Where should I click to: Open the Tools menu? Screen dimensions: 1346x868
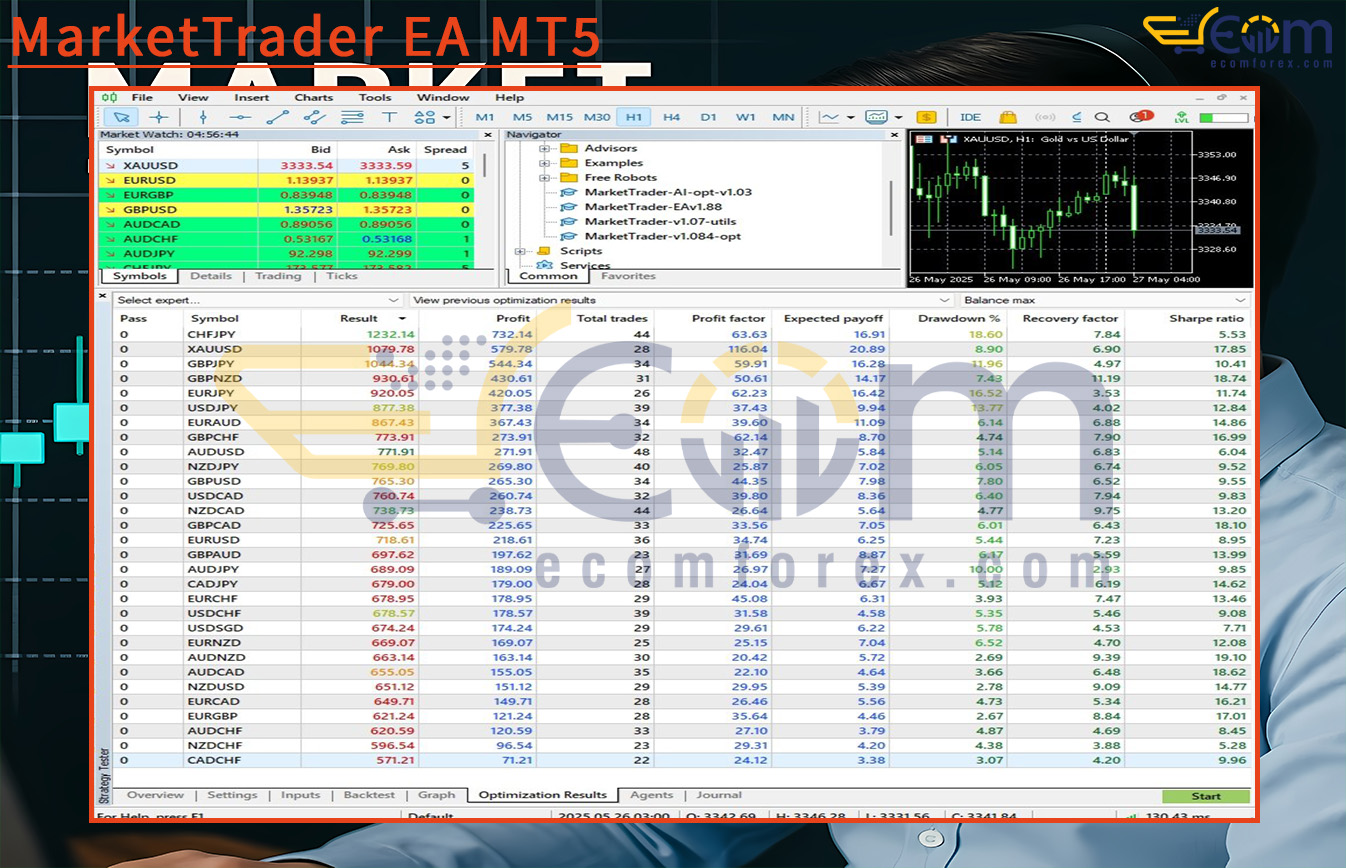click(375, 97)
